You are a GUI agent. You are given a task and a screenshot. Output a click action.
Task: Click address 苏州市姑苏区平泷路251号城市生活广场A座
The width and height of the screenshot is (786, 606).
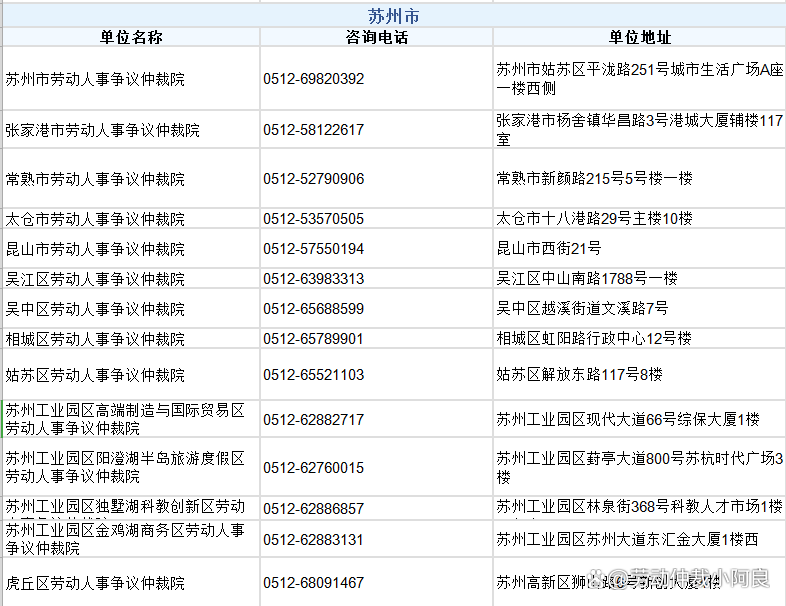(640, 79)
